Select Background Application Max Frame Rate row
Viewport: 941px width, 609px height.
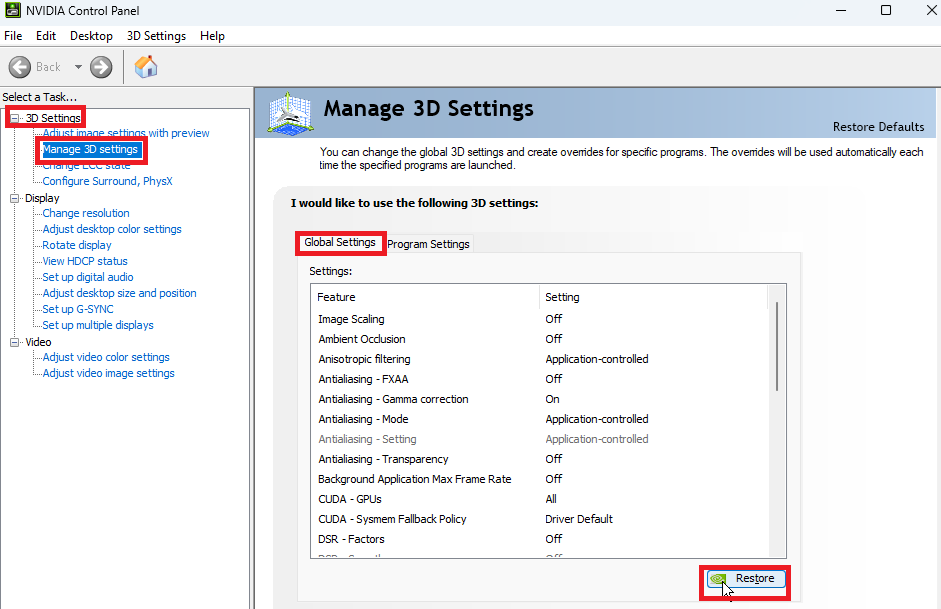click(x=540, y=479)
